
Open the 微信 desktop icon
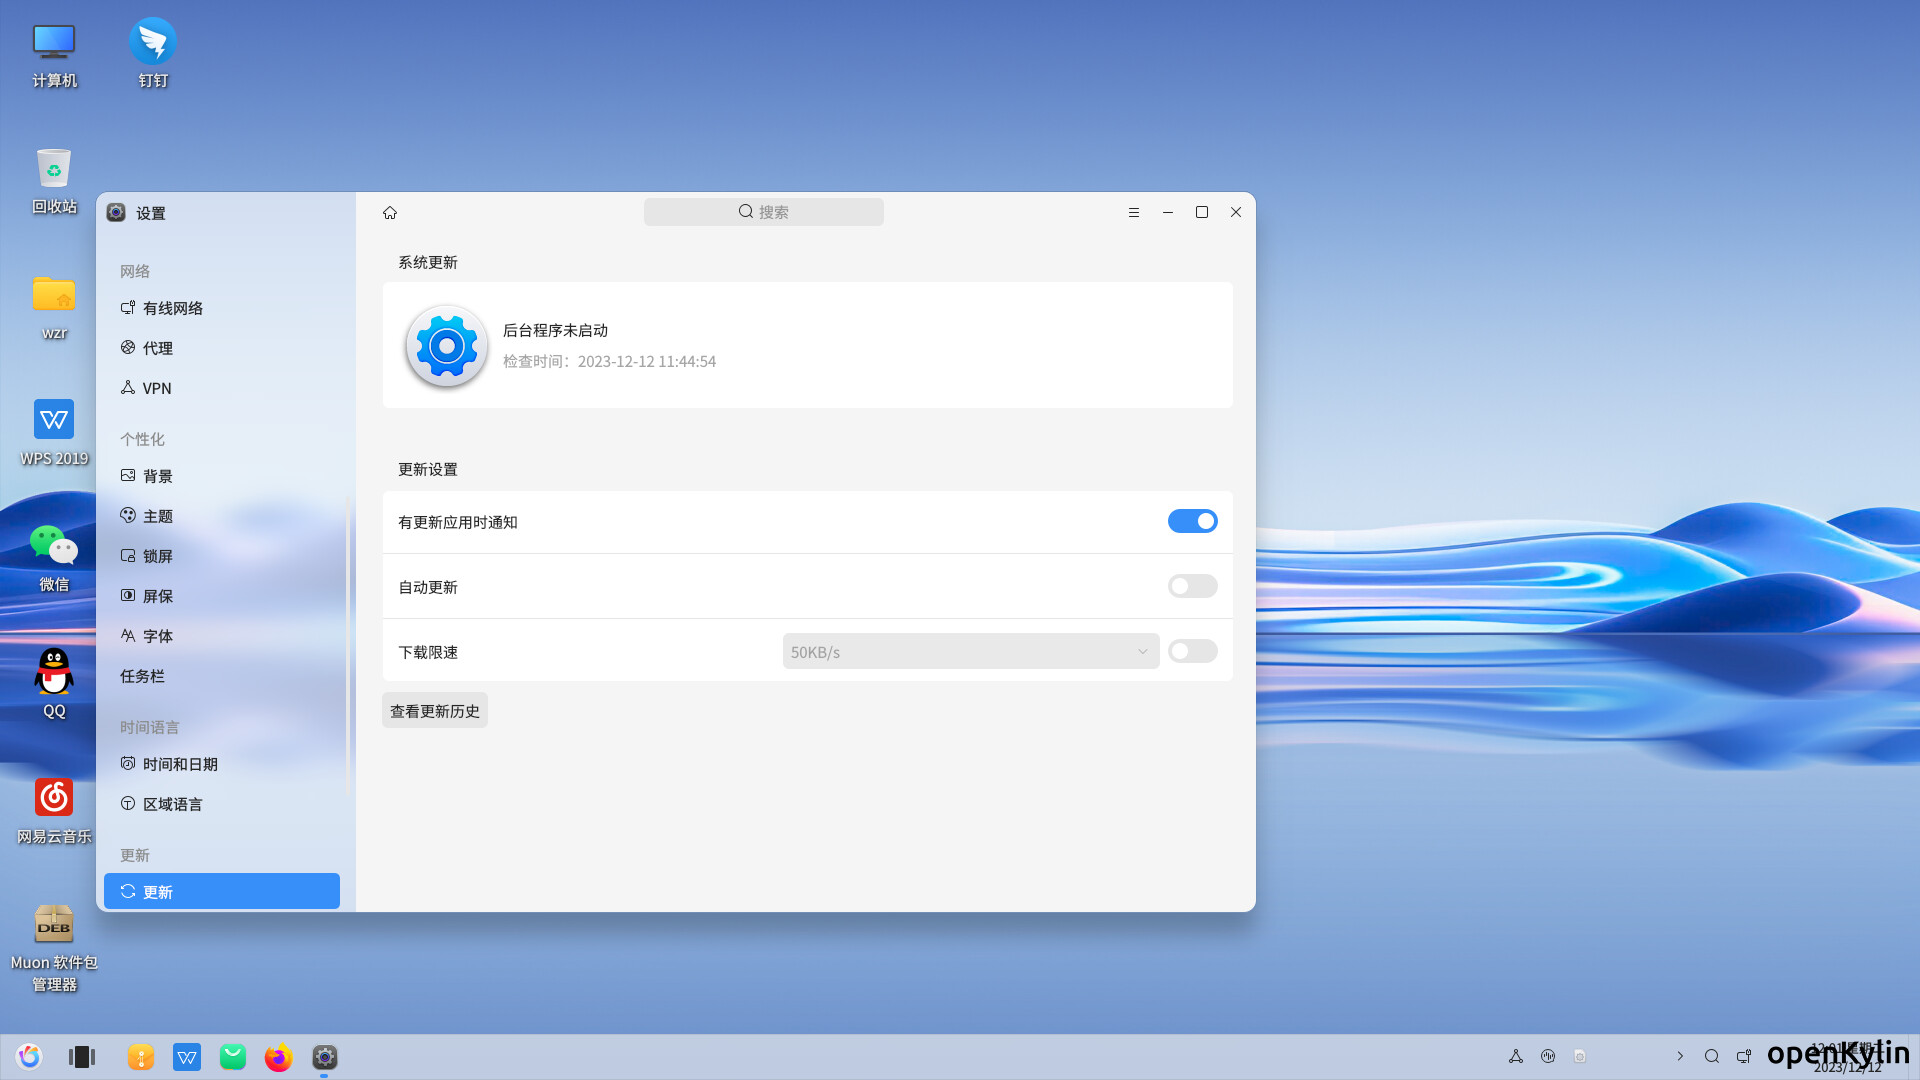click(54, 546)
